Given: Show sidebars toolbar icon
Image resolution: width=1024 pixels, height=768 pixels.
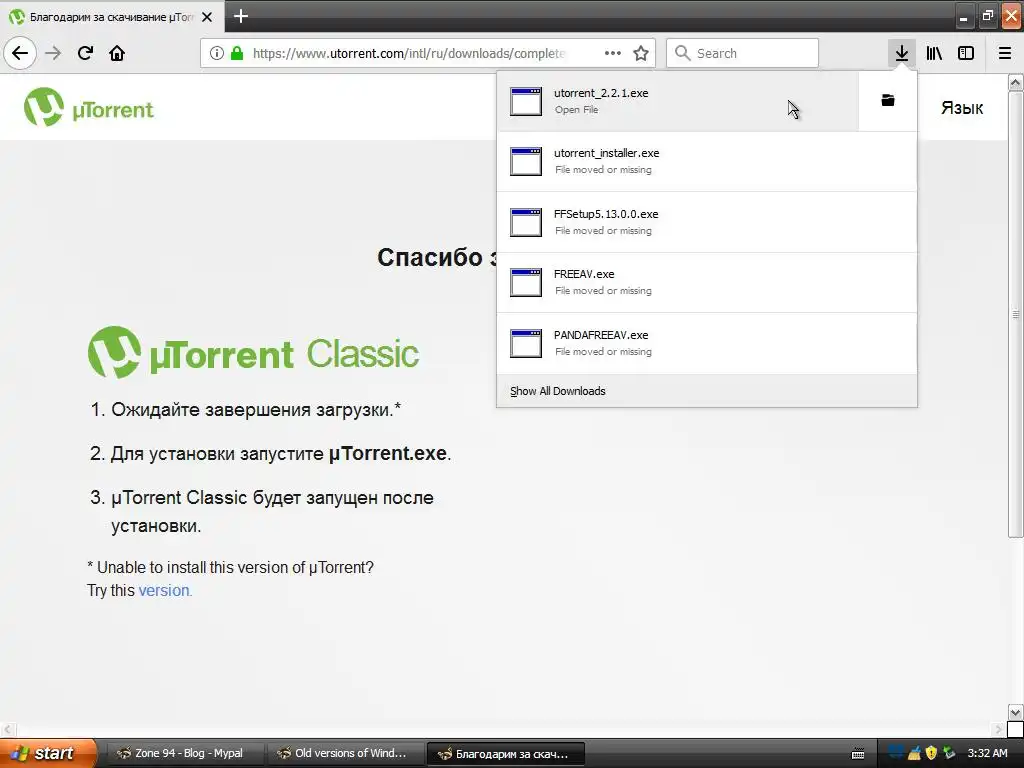Looking at the screenshot, I should (x=966, y=53).
